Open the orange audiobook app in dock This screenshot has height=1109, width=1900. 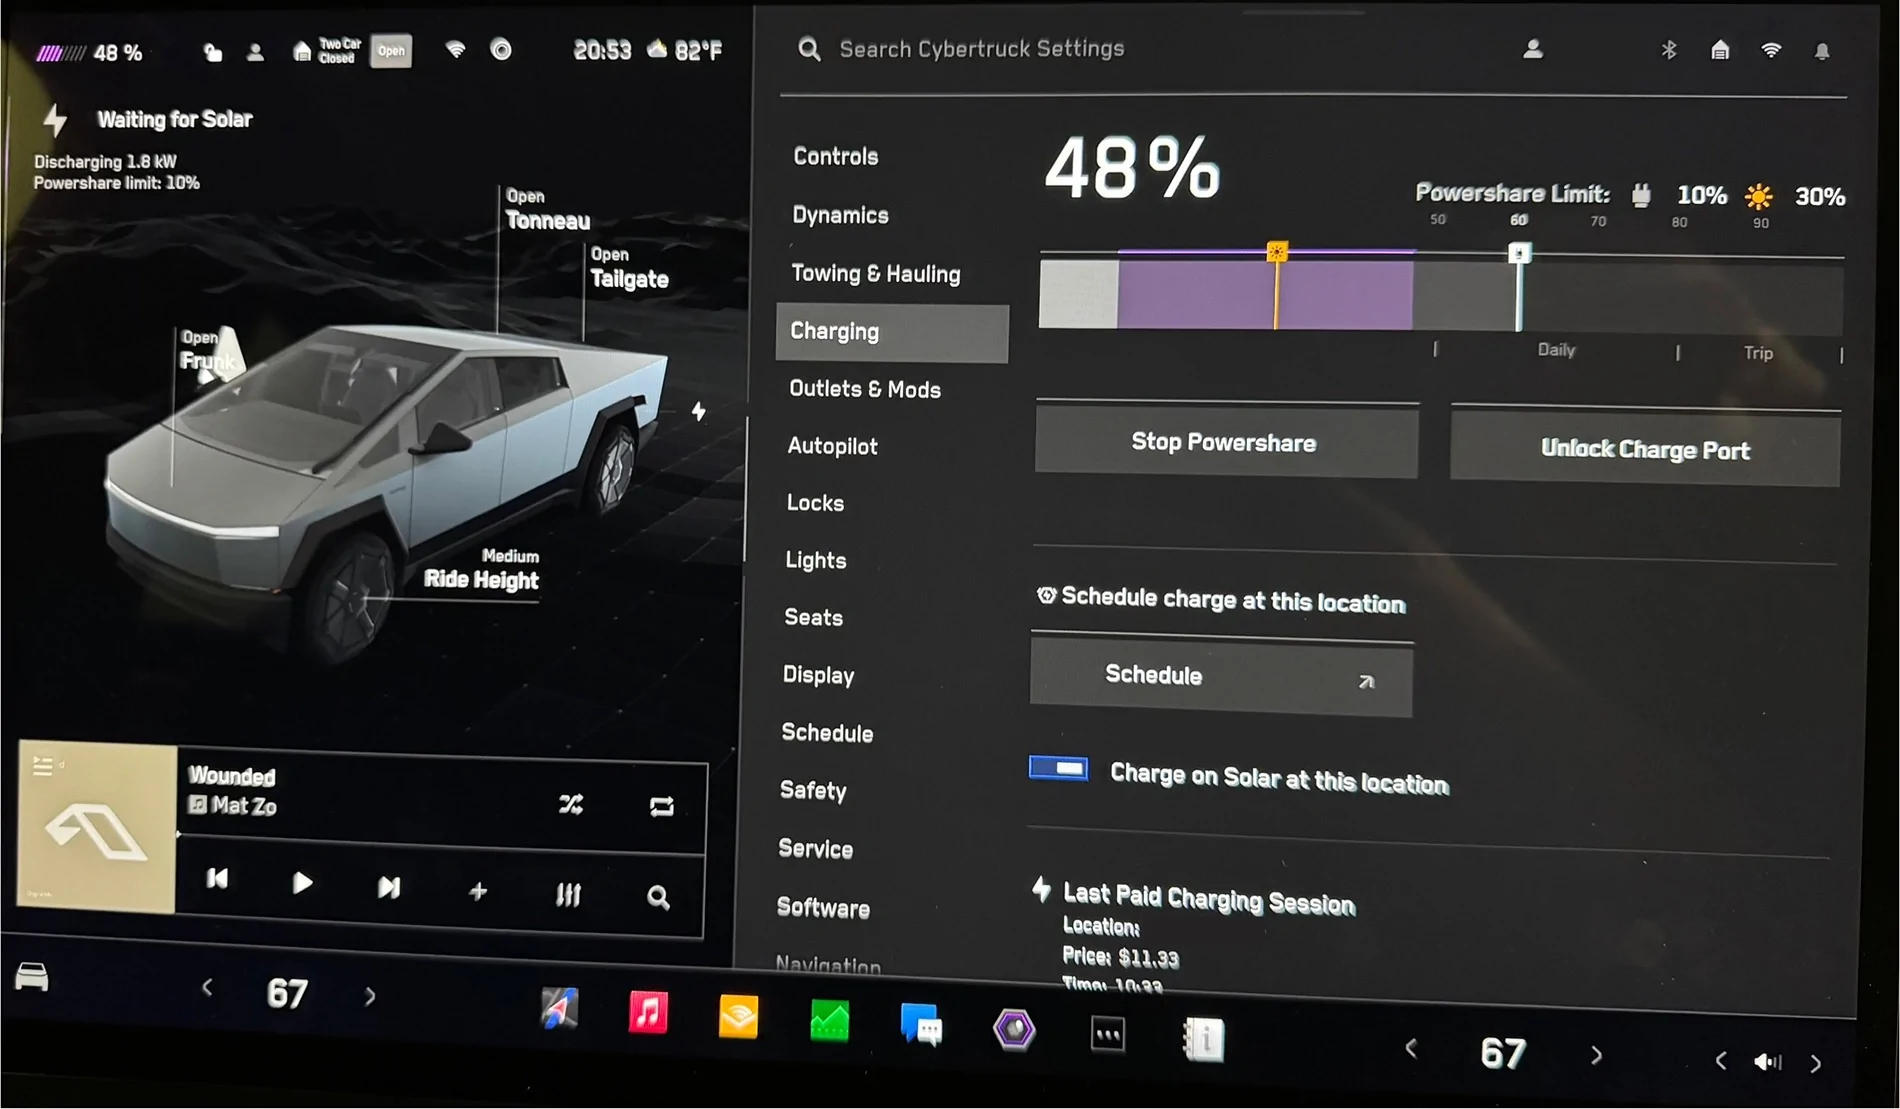[x=738, y=1018]
